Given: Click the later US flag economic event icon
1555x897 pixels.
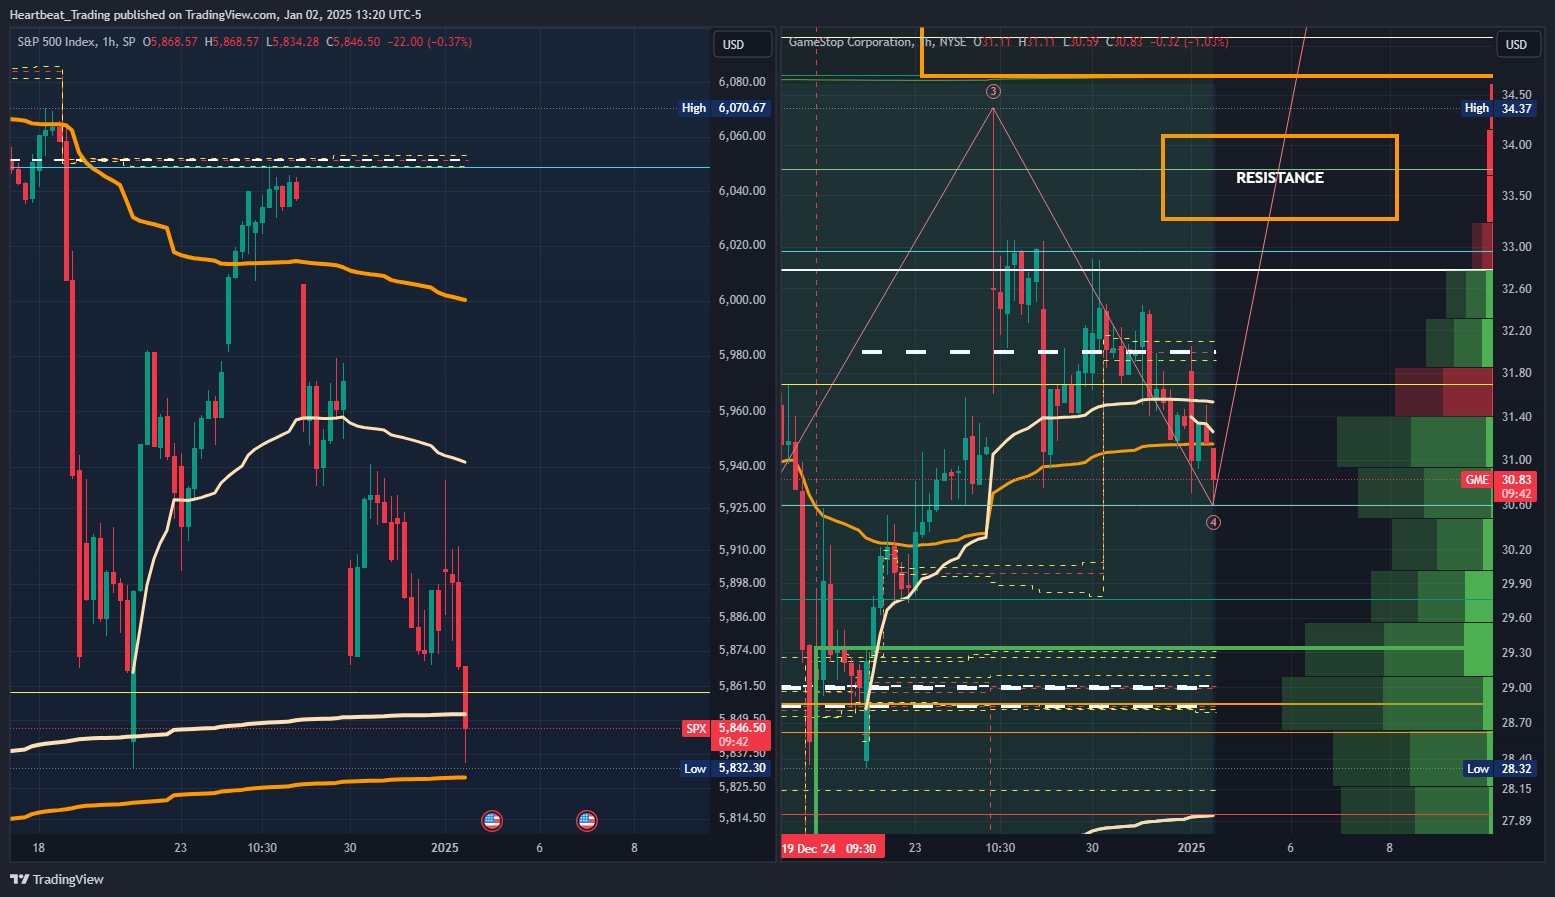Looking at the screenshot, I should (587, 821).
